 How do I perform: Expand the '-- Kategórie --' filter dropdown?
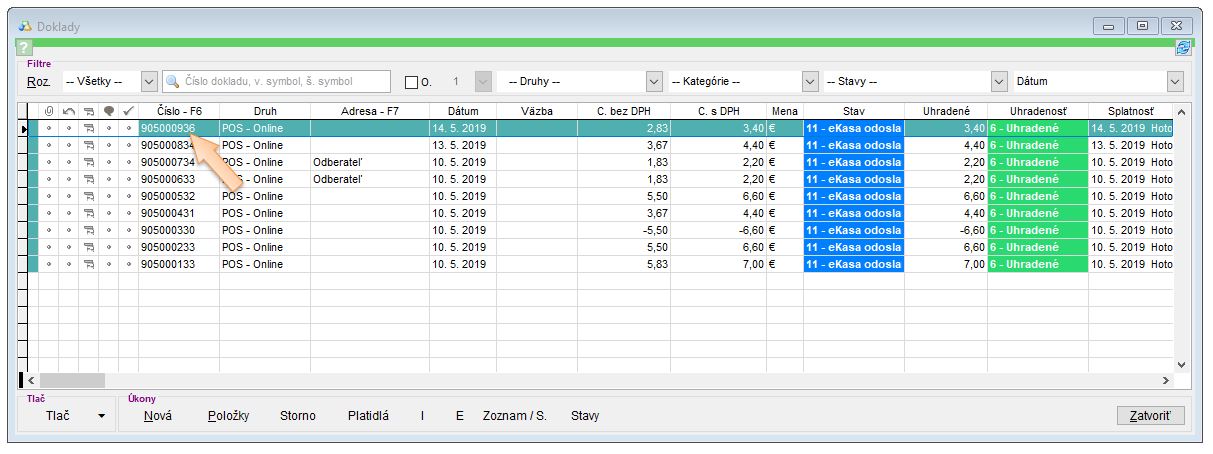(x=810, y=82)
